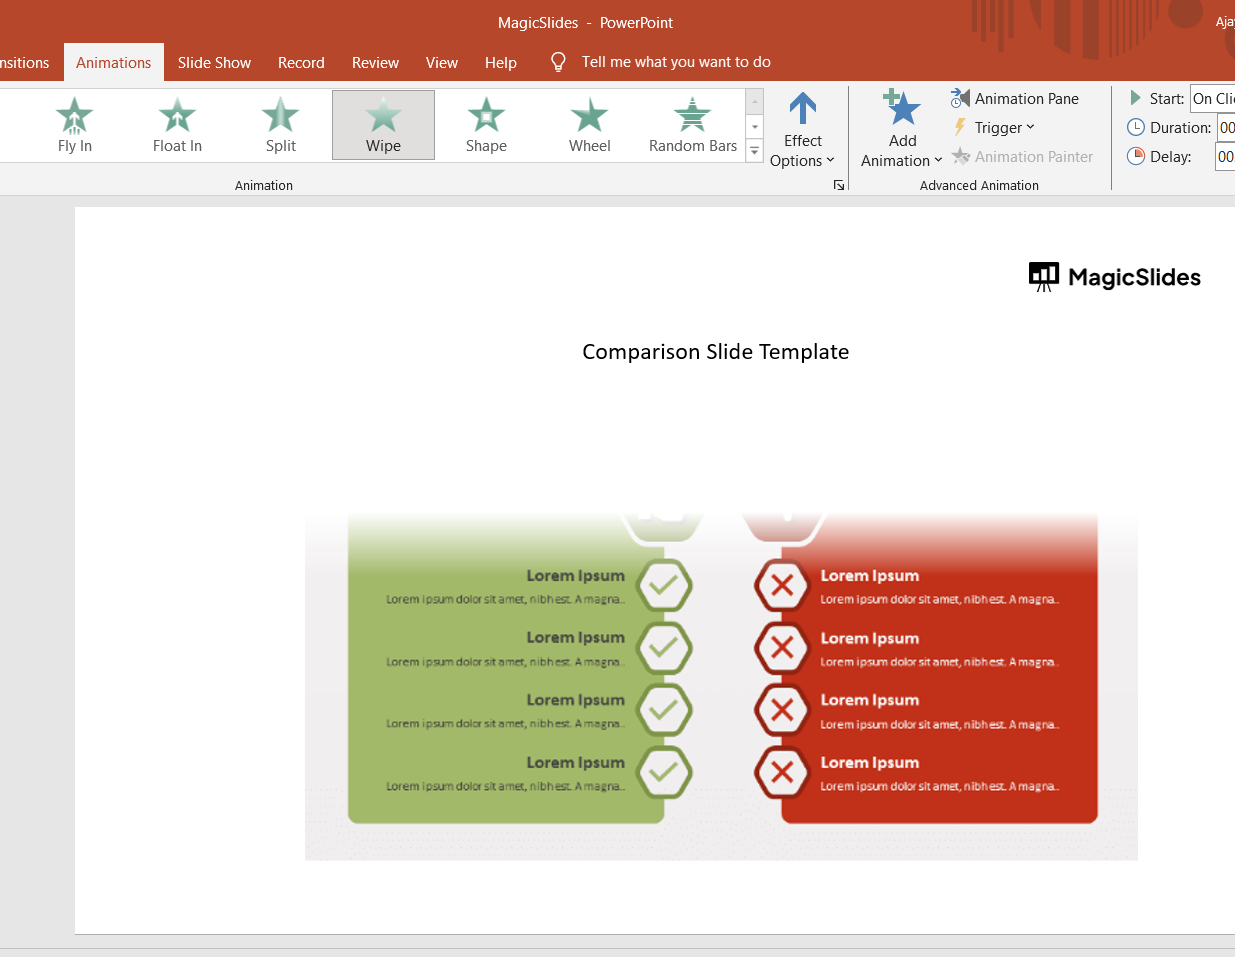Launch the Animation group dialog launcher
1235x957 pixels.
pyautogui.click(x=839, y=185)
